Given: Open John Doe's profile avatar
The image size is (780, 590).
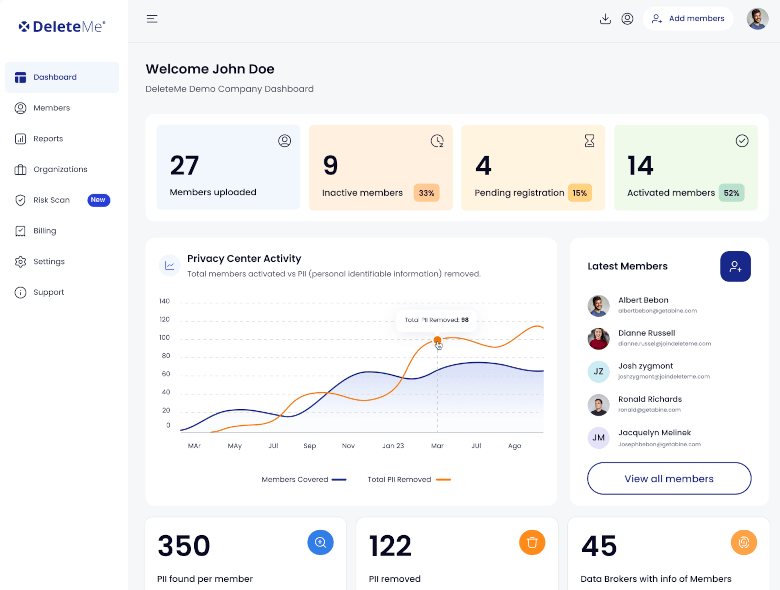Looking at the screenshot, I should click(757, 19).
